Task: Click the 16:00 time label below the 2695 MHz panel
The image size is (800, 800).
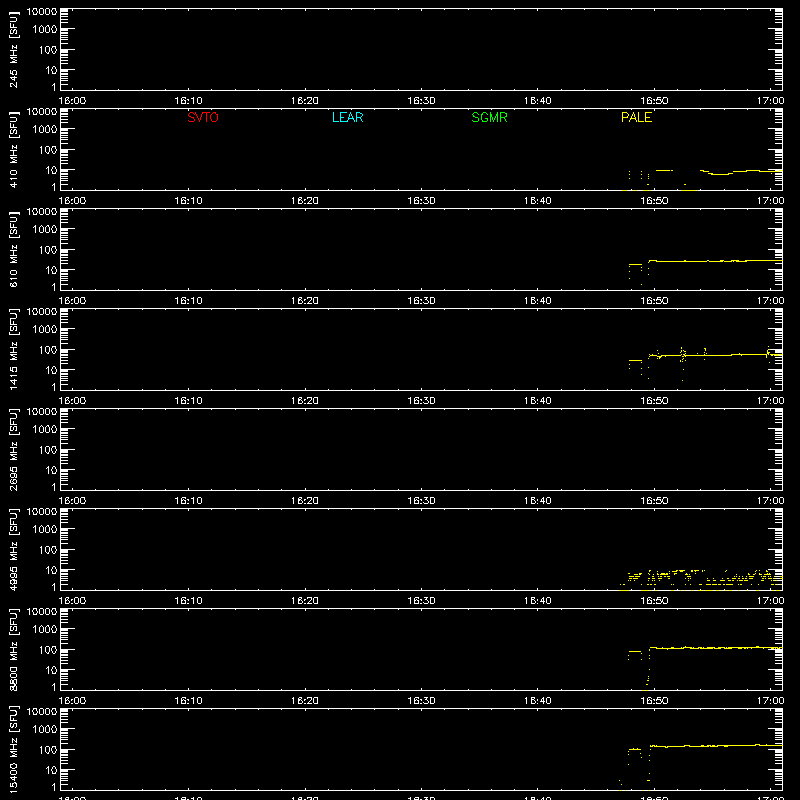Action: [72, 501]
